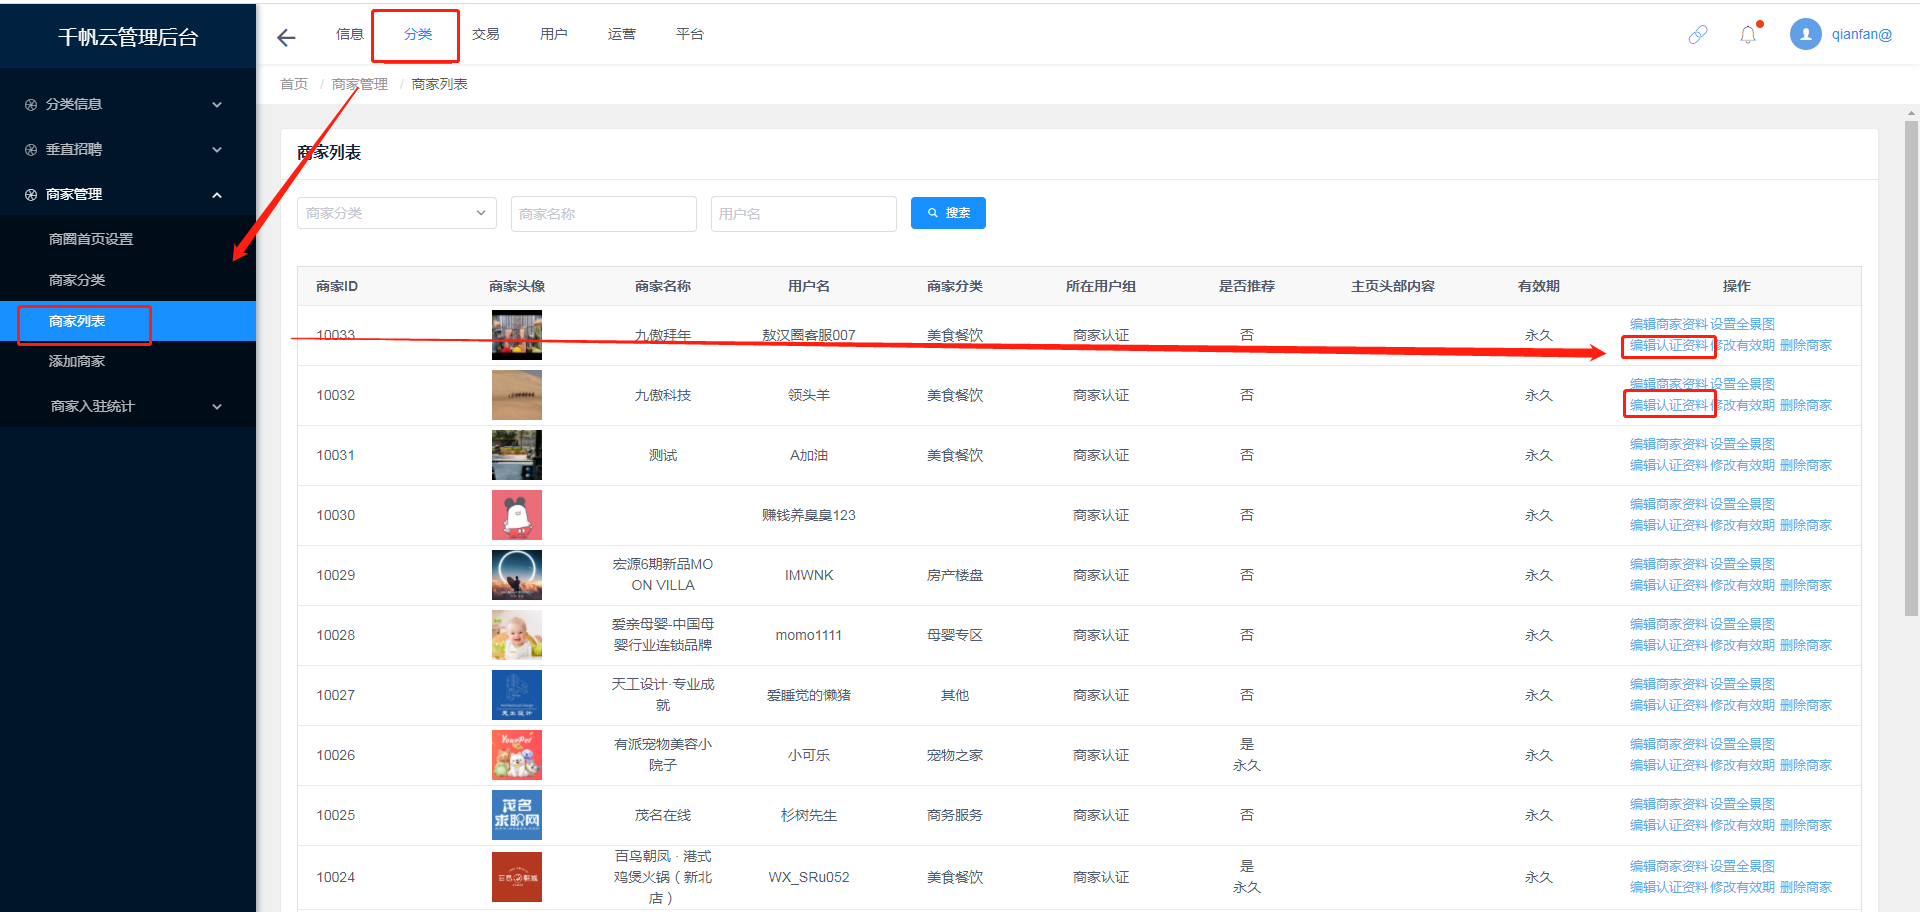This screenshot has height=912, width=1920.
Task: Click the 千帆云管理后台 title
Action: pos(128,37)
